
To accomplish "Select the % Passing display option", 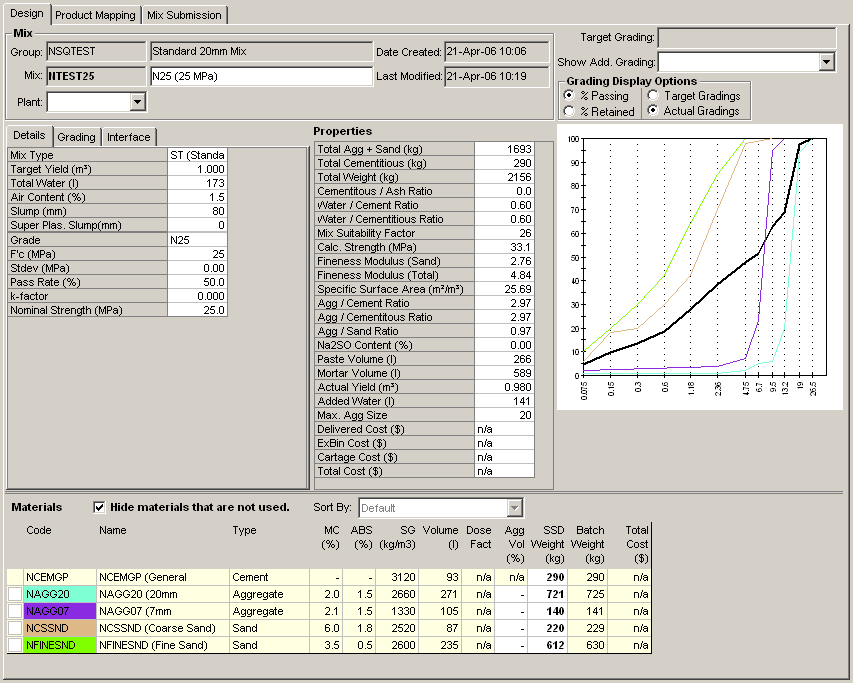I will pyautogui.click(x=569, y=96).
